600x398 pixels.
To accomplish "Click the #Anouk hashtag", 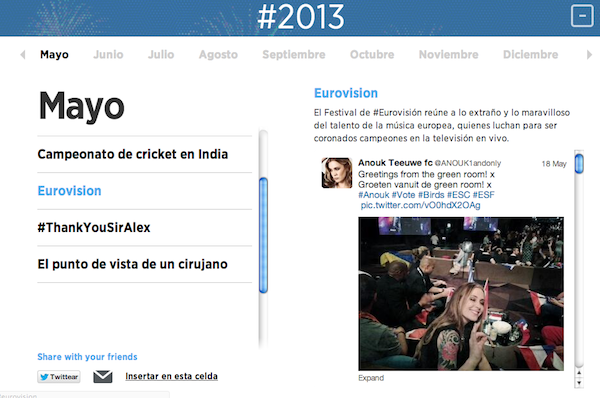I will (373, 195).
